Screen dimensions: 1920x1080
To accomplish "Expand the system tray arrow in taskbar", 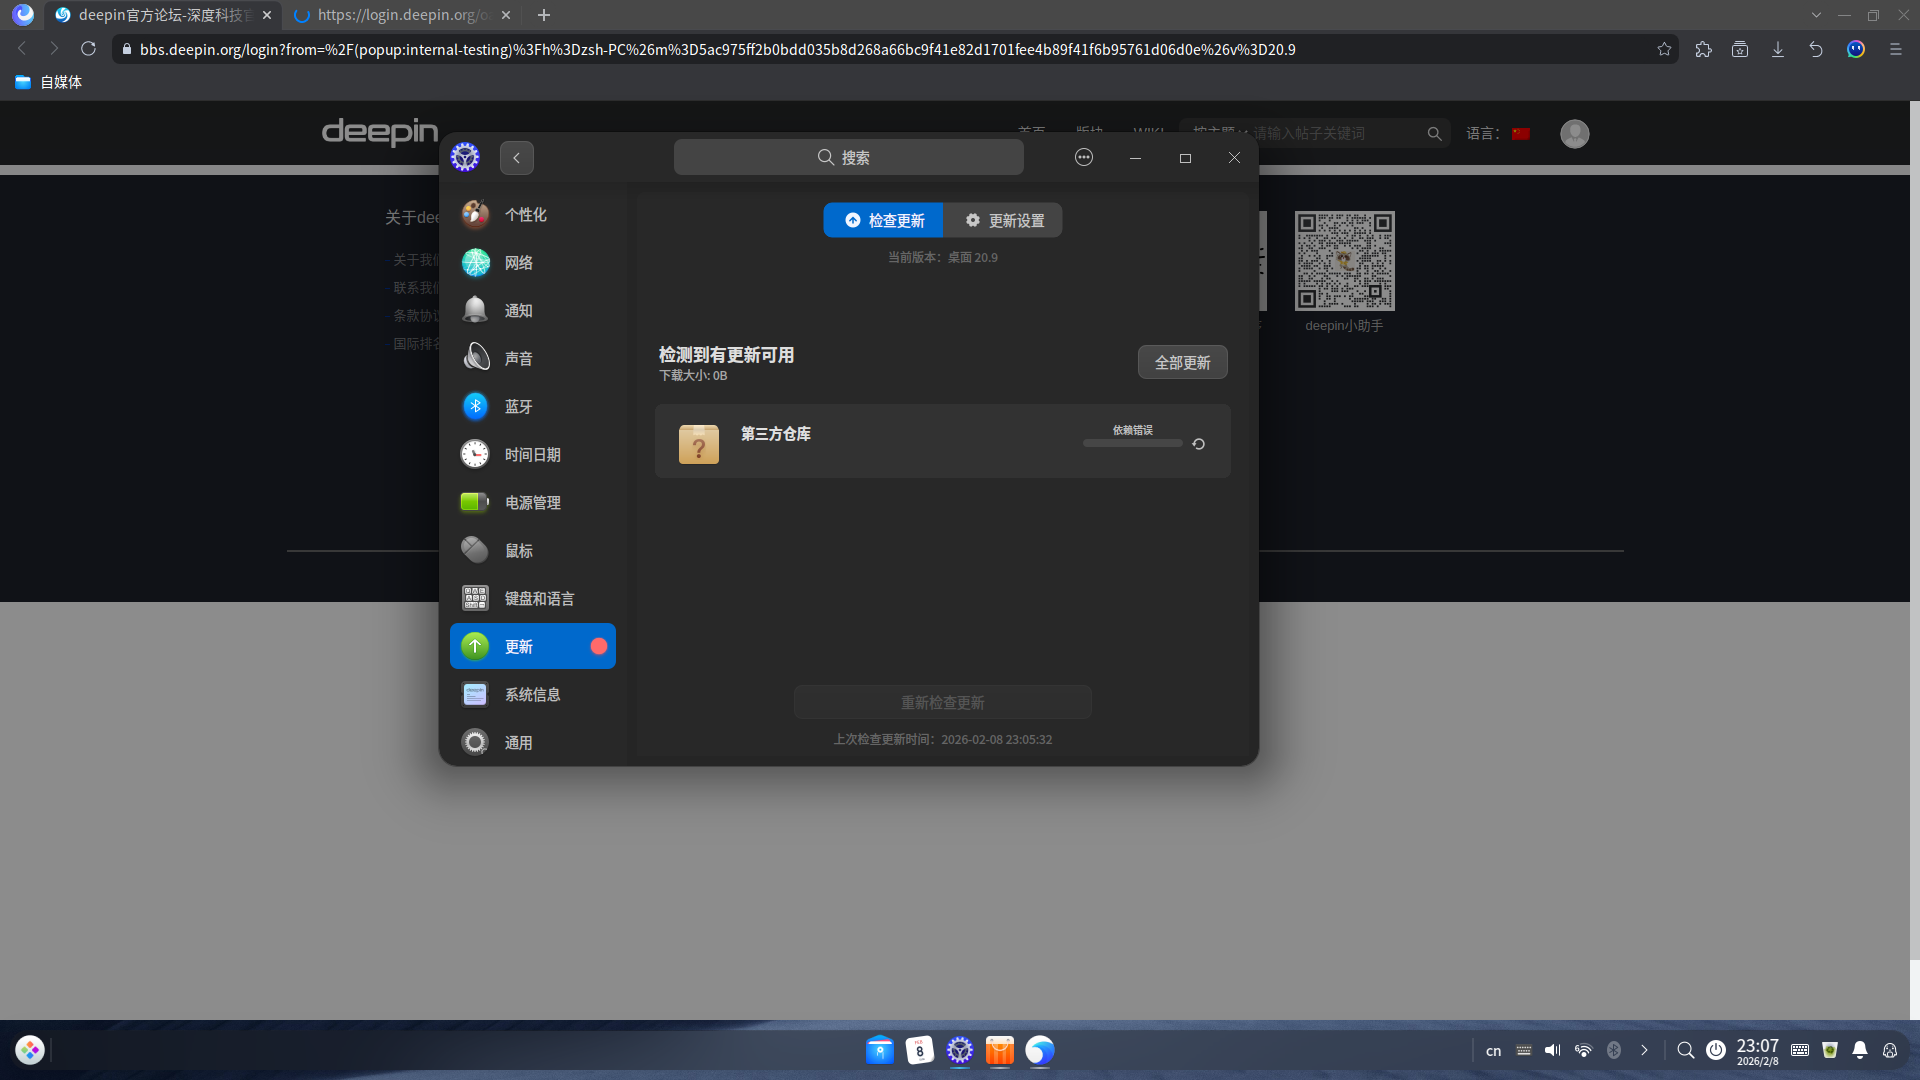I will (1644, 1050).
